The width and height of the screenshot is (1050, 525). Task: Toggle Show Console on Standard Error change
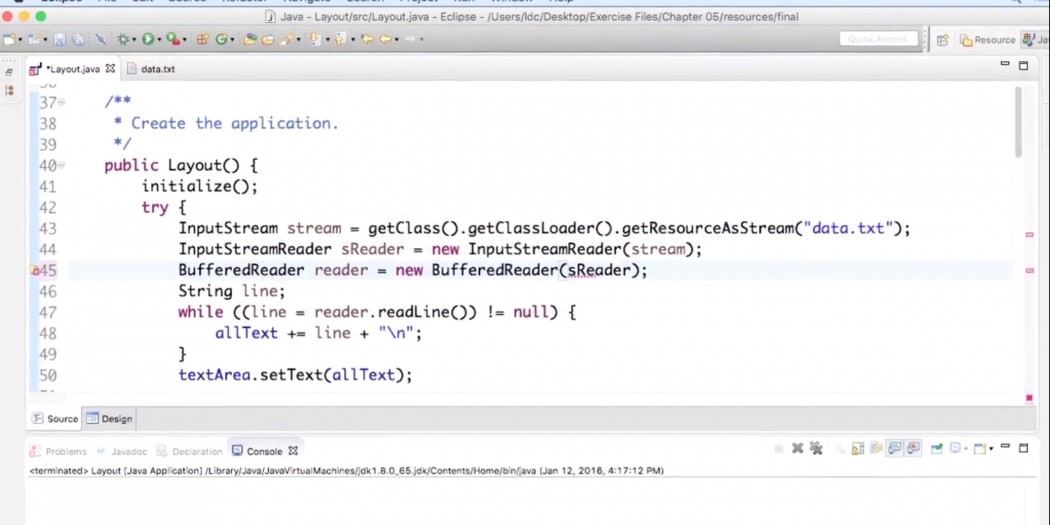913,448
